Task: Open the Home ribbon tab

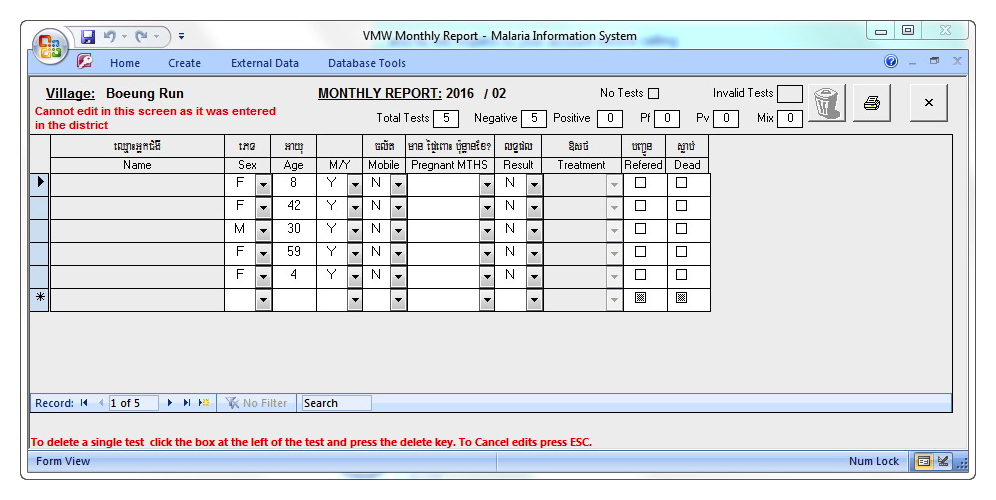Action: [125, 63]
